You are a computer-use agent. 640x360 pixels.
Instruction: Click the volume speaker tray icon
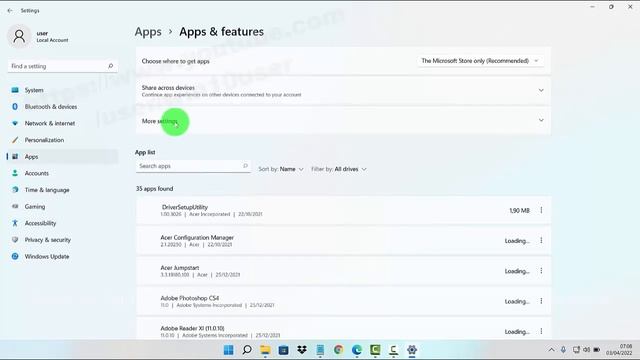coord(587,350)
